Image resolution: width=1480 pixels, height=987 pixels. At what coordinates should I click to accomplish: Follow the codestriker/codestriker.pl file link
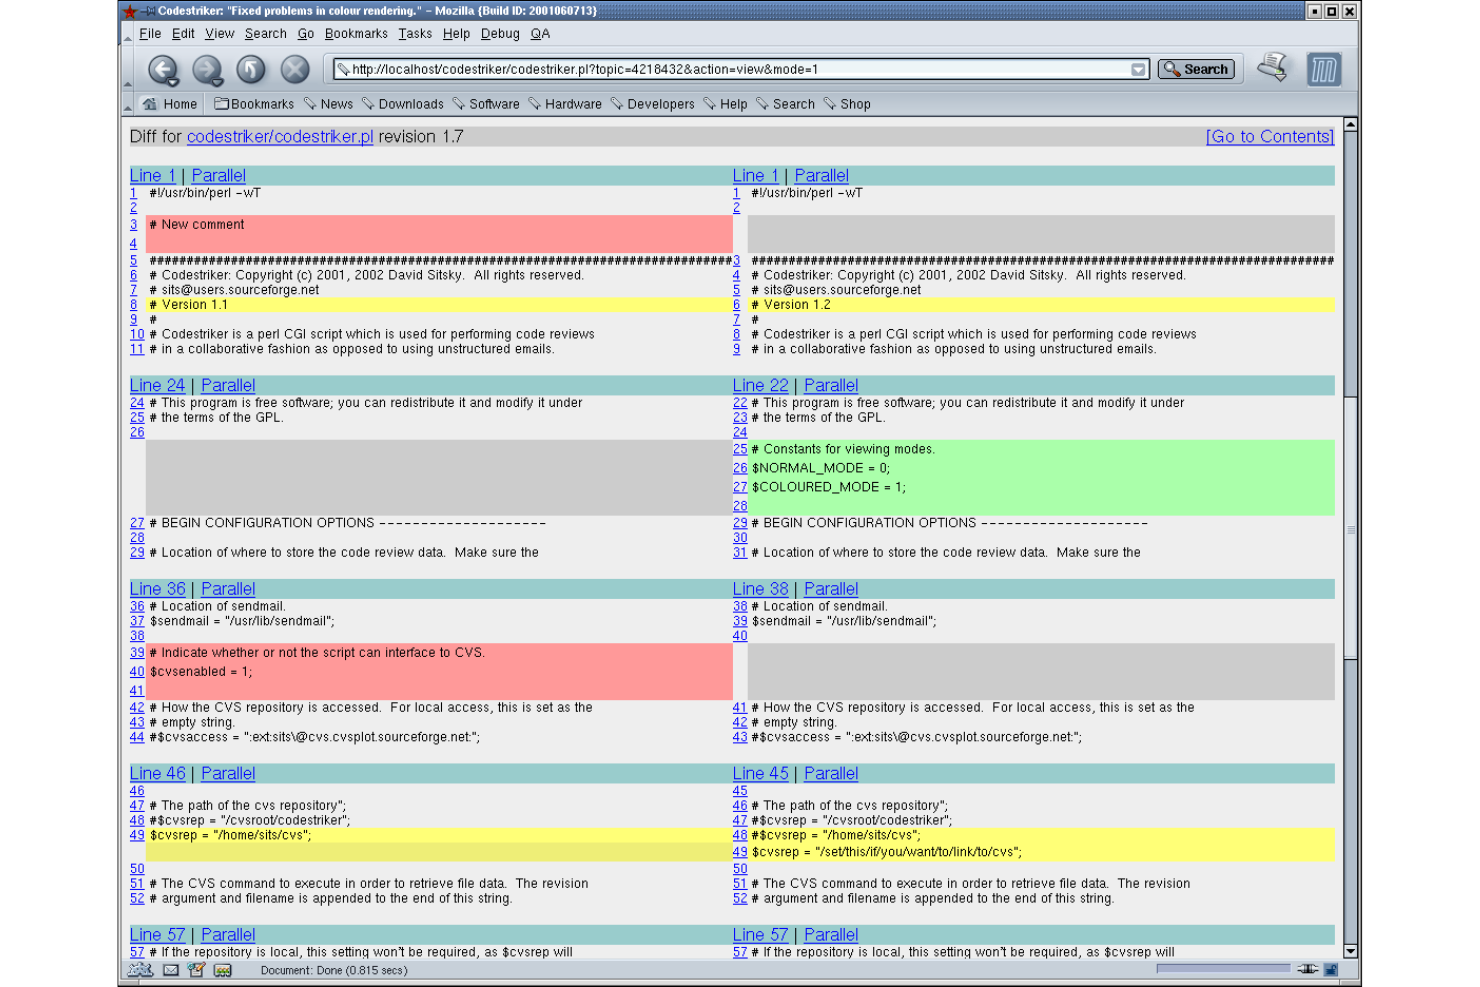pyautogui.click(x=280, y=136)
